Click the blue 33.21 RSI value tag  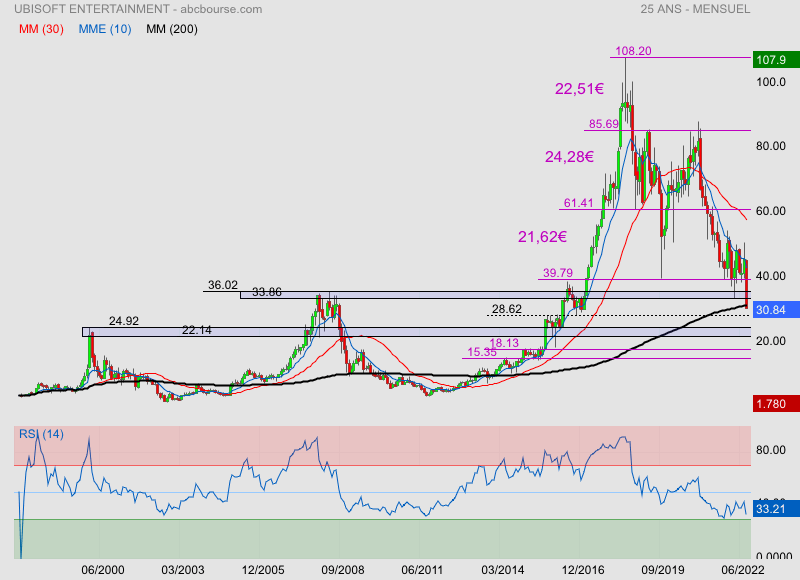[x=776, y=509]
